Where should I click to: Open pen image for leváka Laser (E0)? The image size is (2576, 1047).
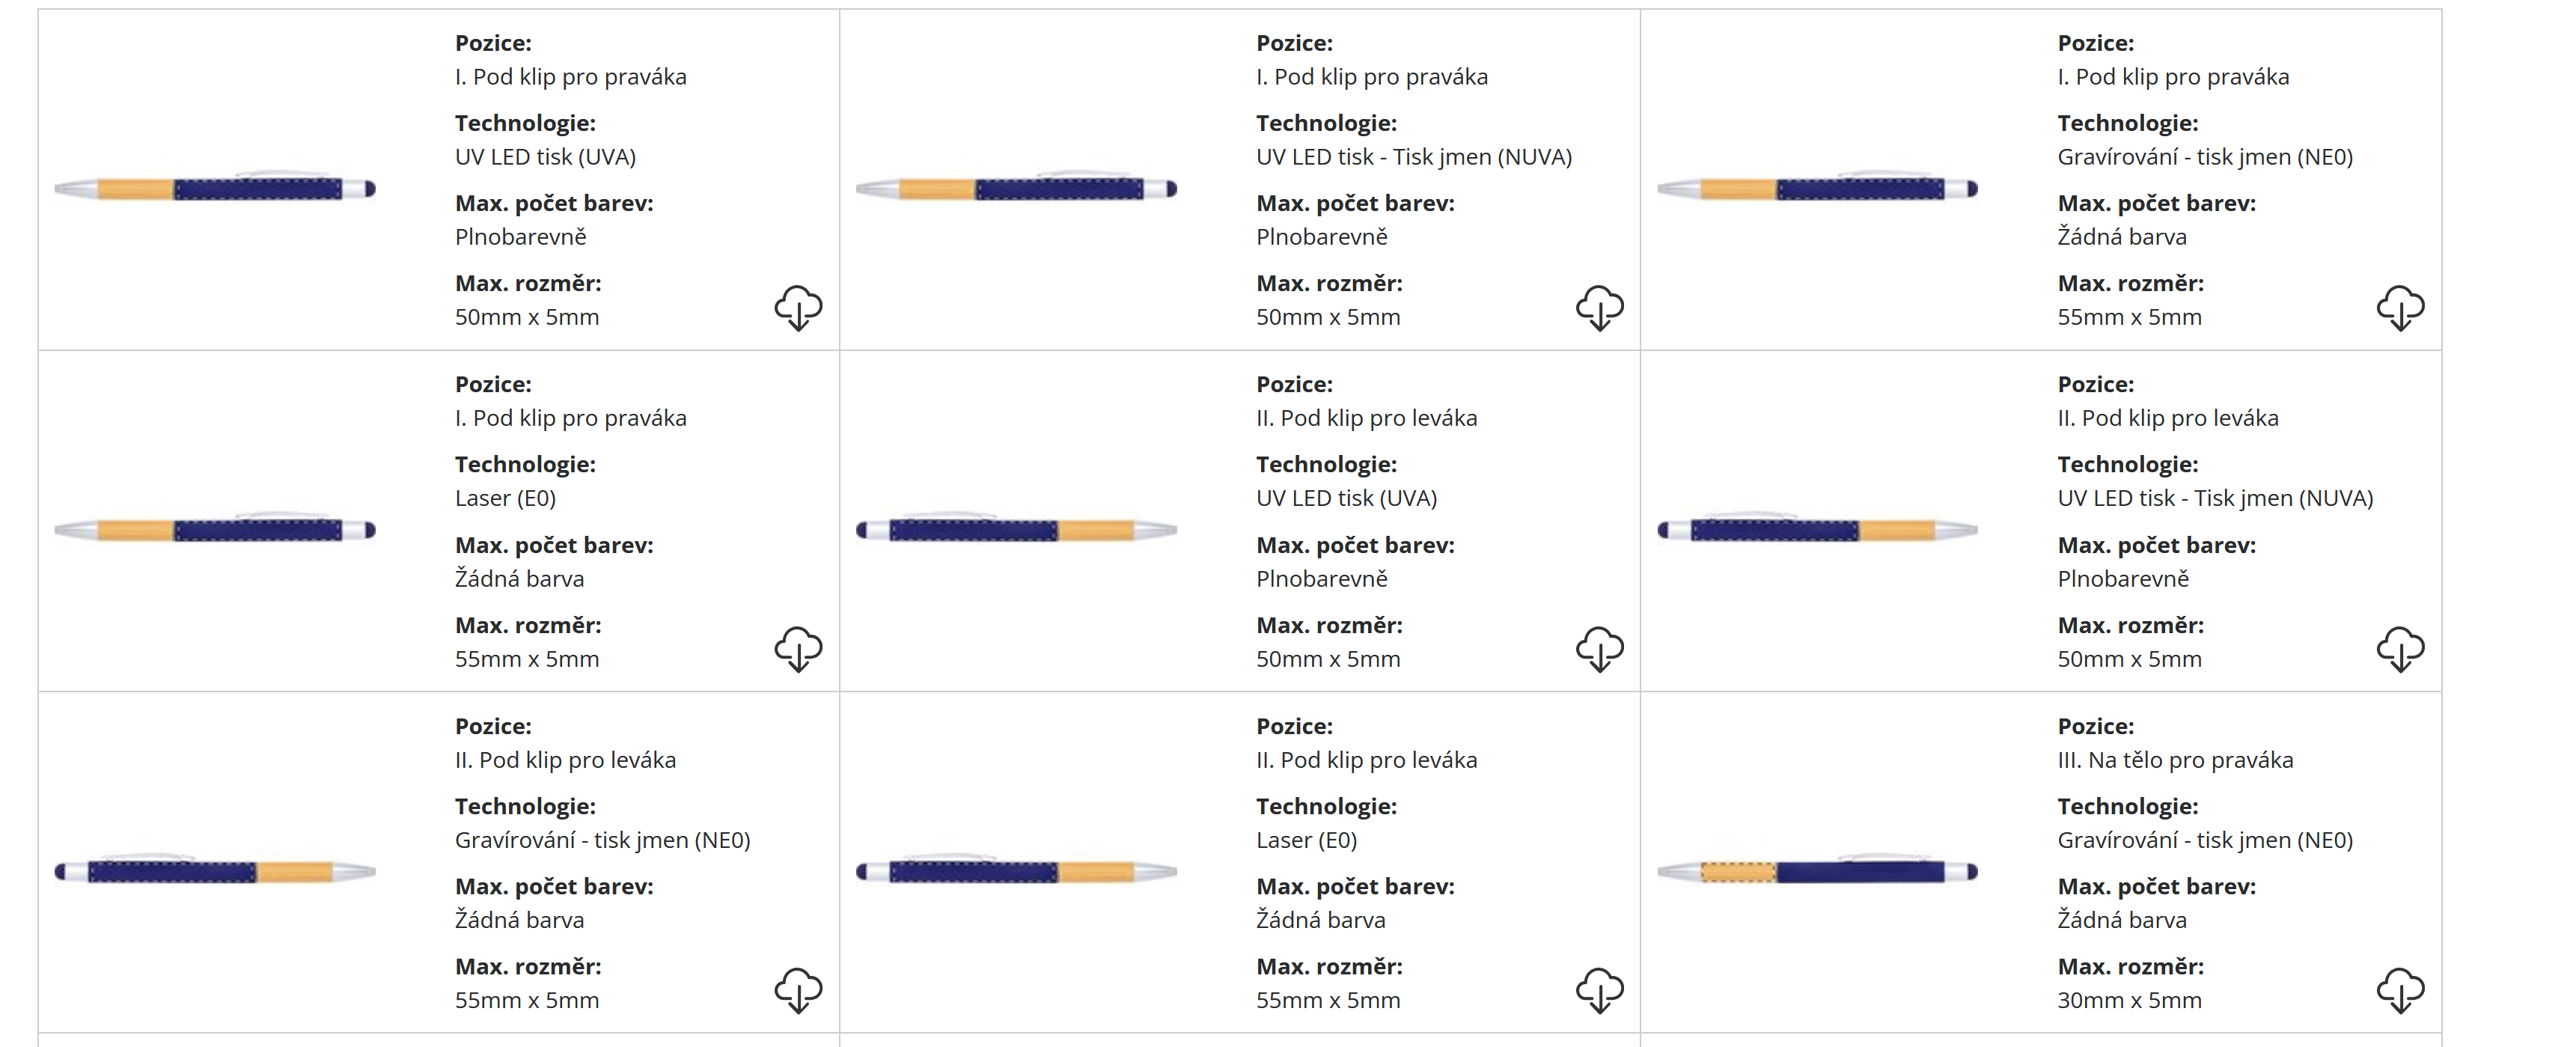pos(1016,871)
